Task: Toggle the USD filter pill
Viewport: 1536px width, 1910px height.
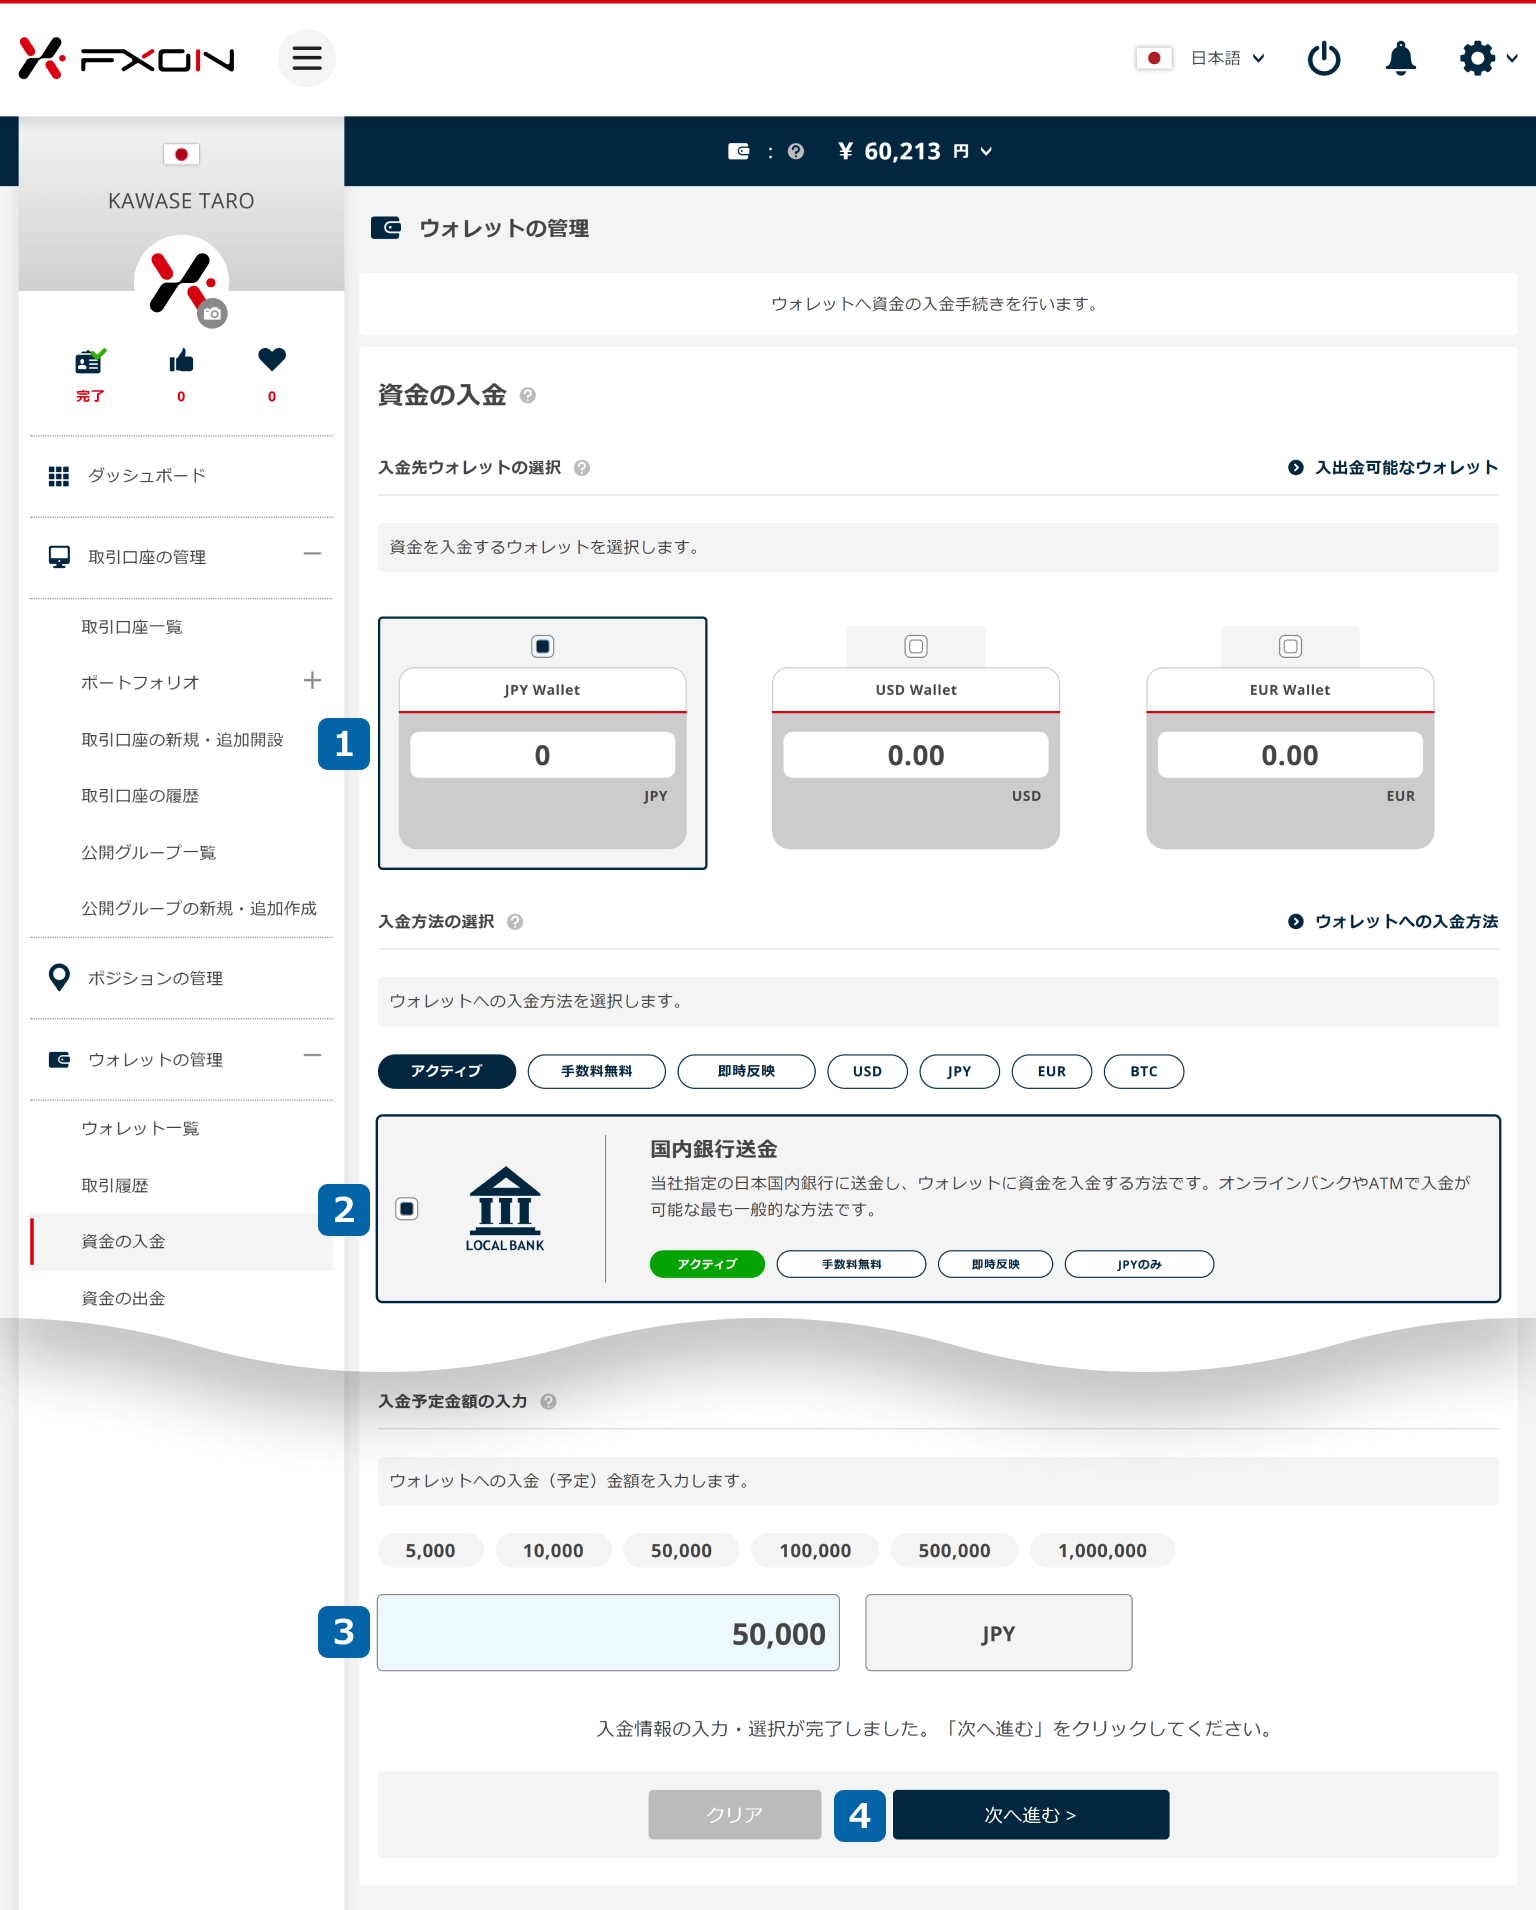Action: [x=868, y=1071]
